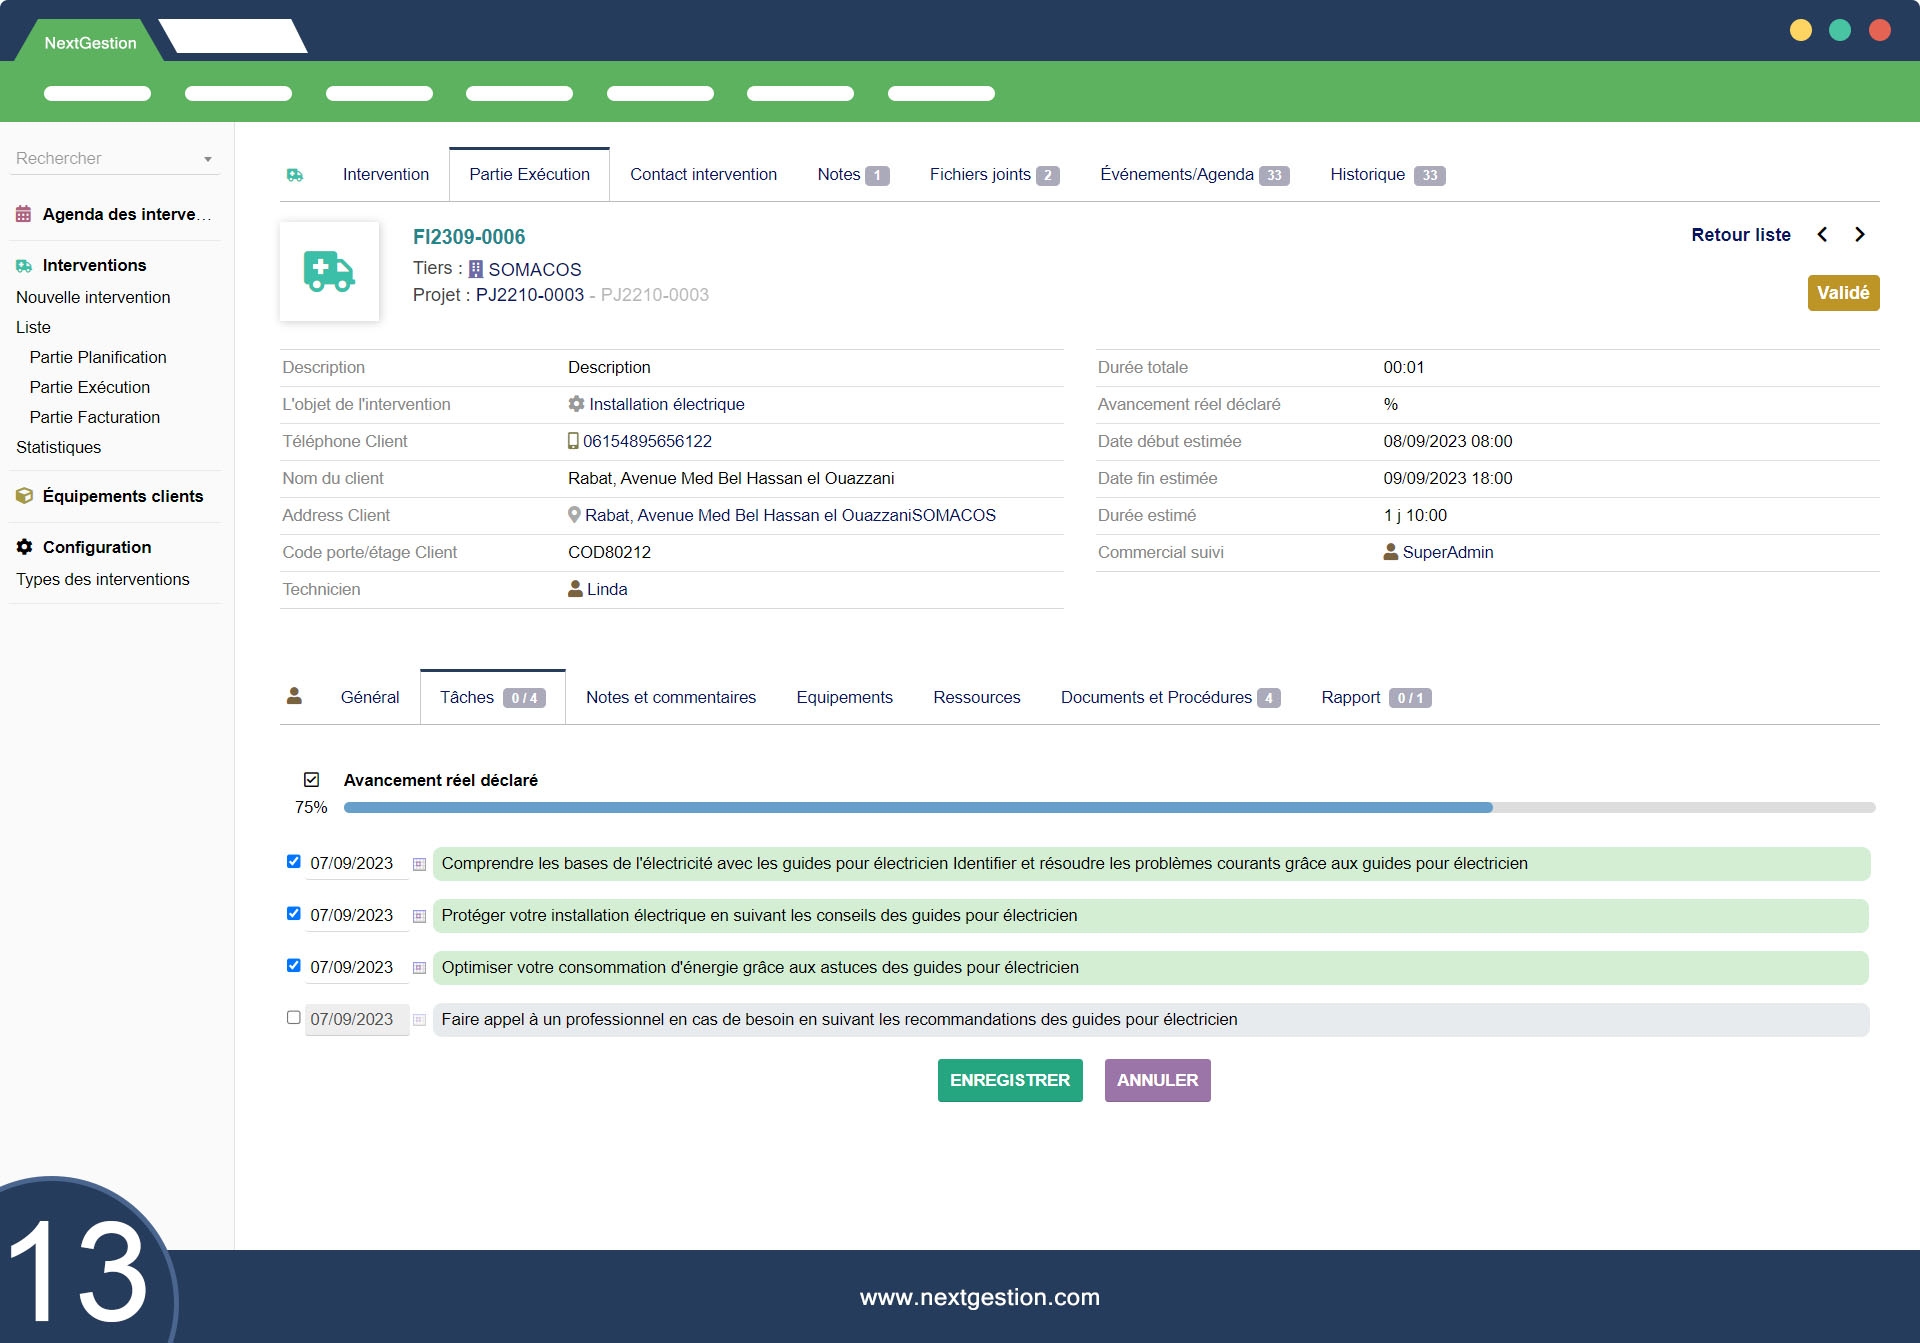This screenshot has width=1920, height=1343.
Task: Click the Retour liste link
Action: point(1741,235)
